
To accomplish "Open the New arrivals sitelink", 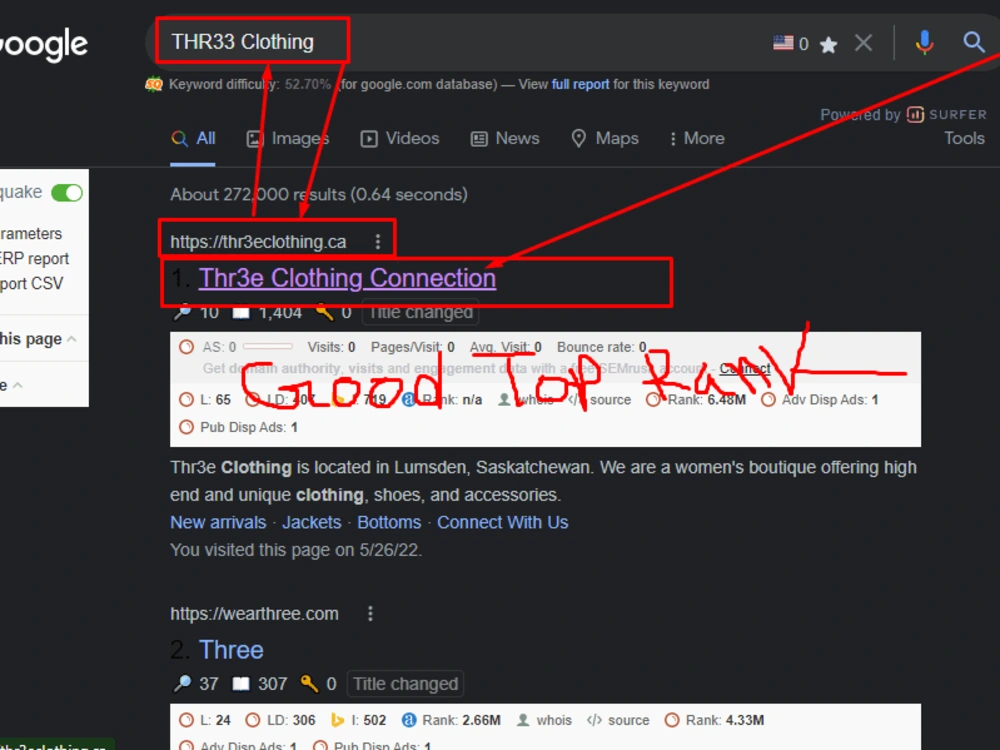I will coord(218,522).
